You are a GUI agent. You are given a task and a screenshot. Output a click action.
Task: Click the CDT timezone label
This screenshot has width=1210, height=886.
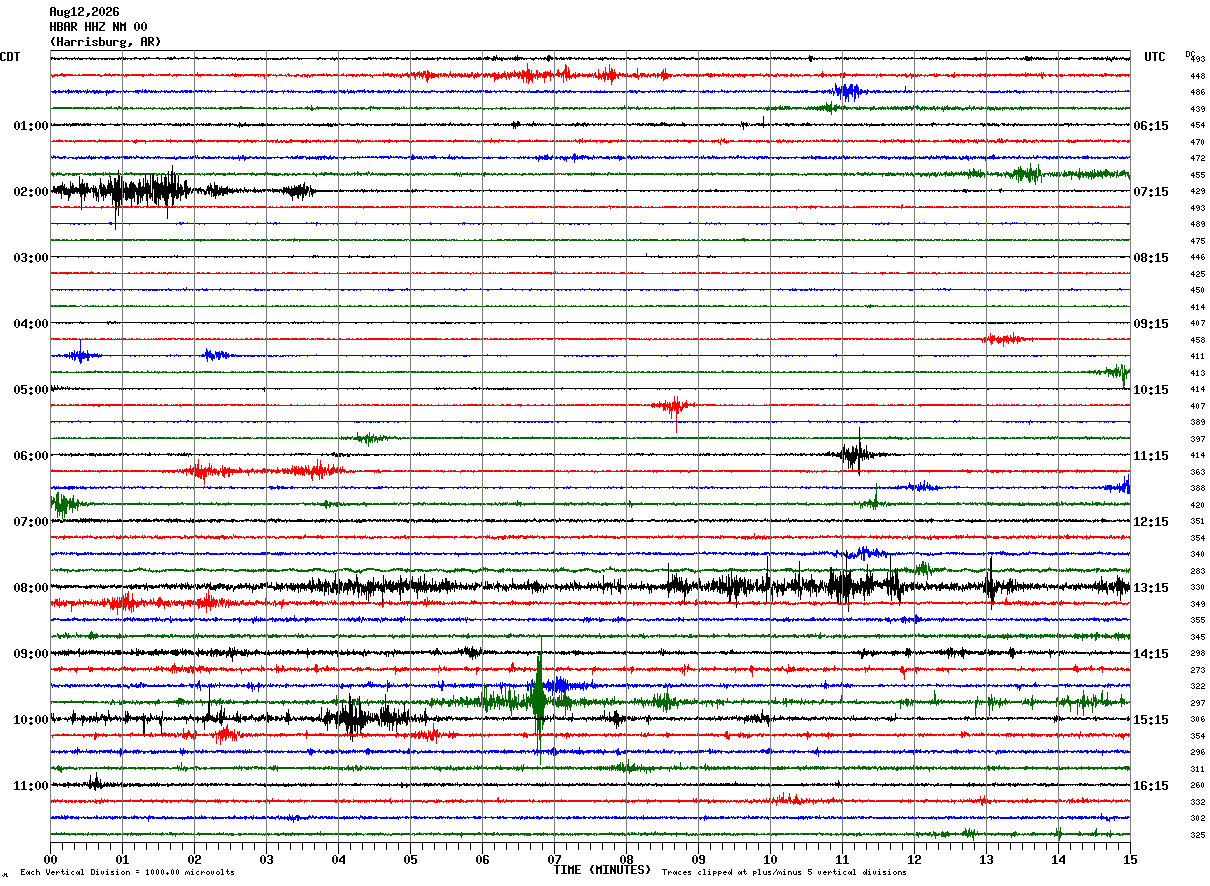[10, 57]
